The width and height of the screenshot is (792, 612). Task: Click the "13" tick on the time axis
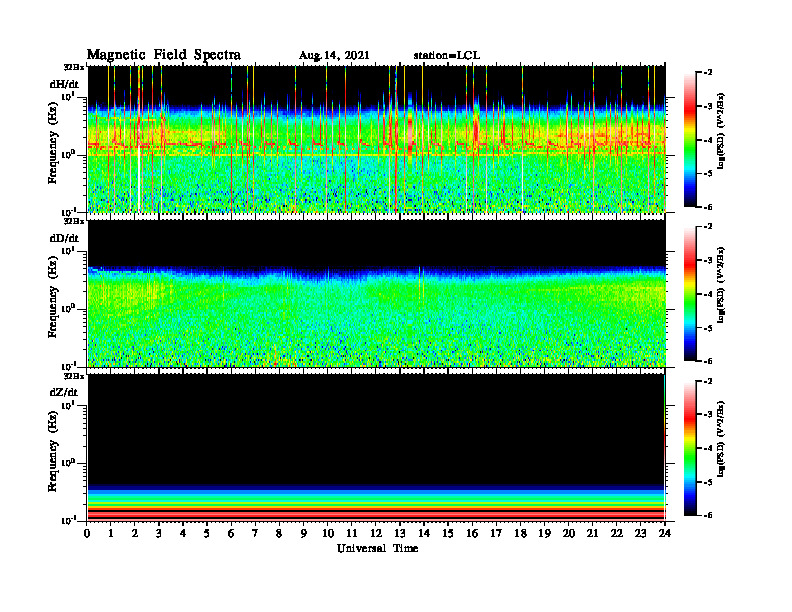pyautogui.click(x=401, y=534)
